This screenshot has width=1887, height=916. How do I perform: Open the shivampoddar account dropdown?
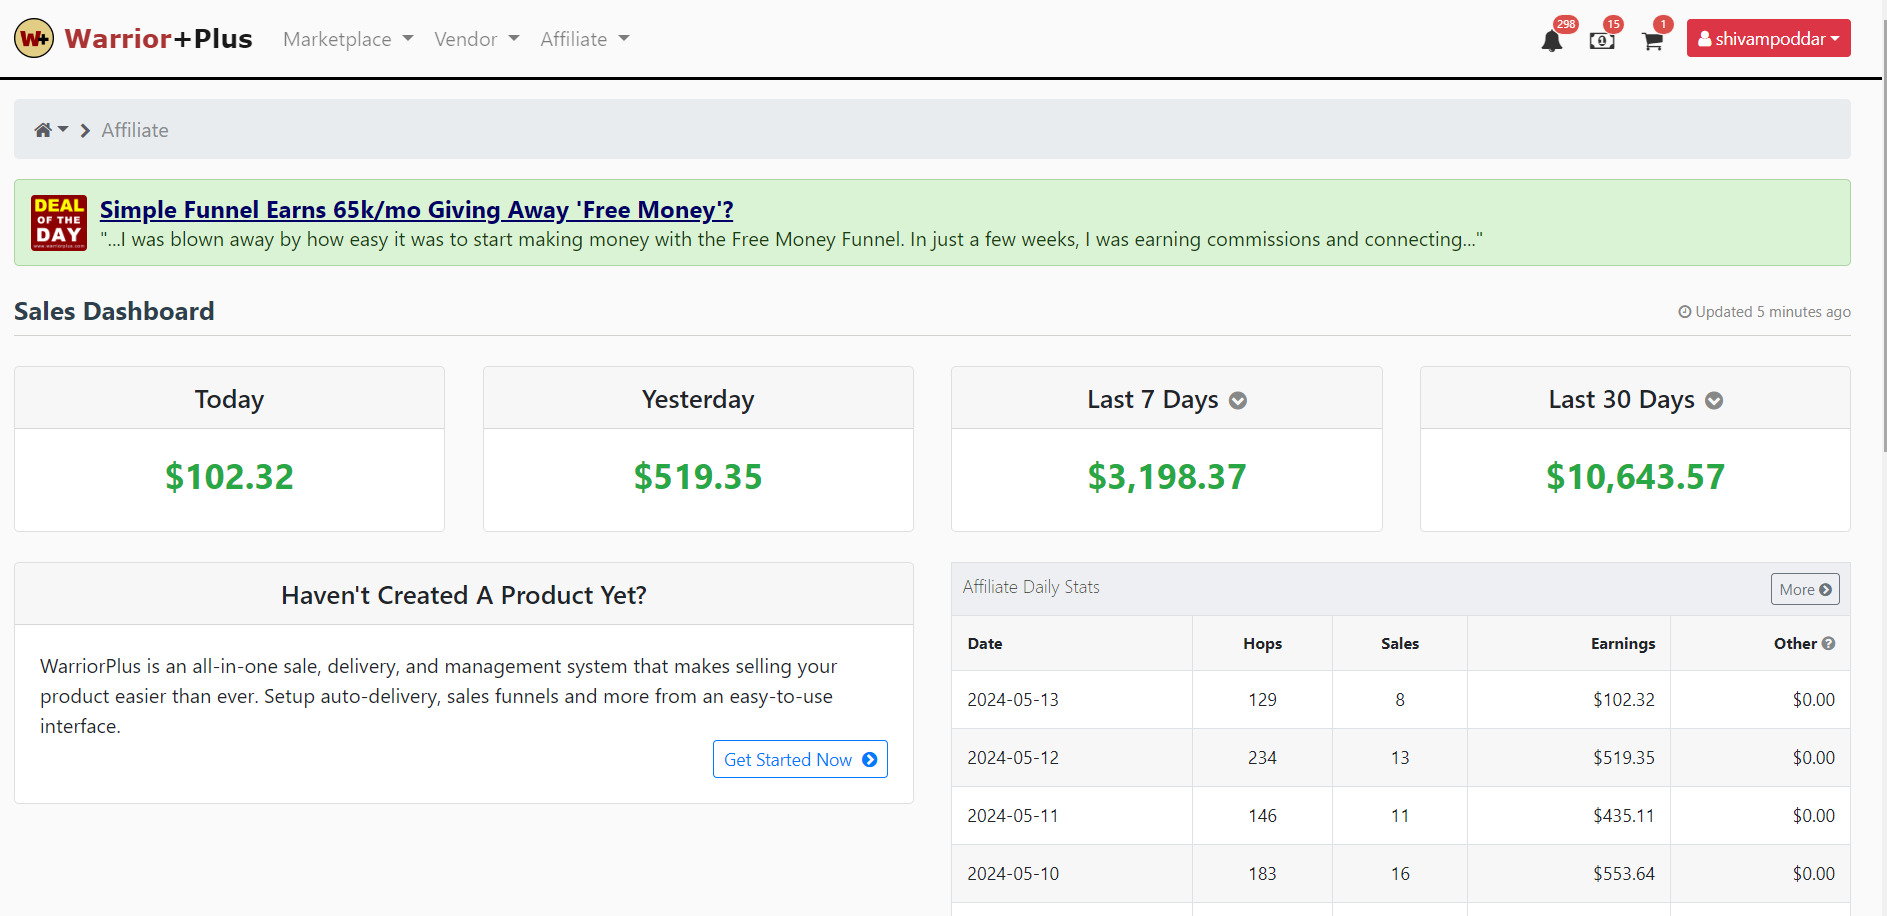click(x=1768, y=39)
